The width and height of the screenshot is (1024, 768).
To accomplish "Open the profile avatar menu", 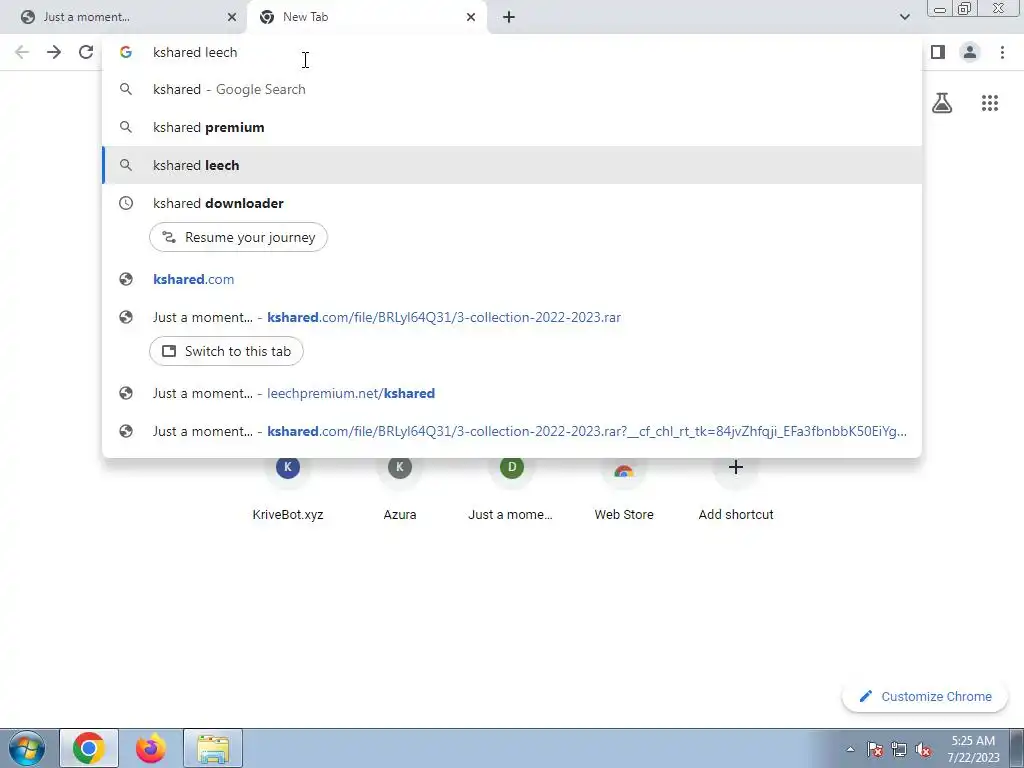I will 970,52.
